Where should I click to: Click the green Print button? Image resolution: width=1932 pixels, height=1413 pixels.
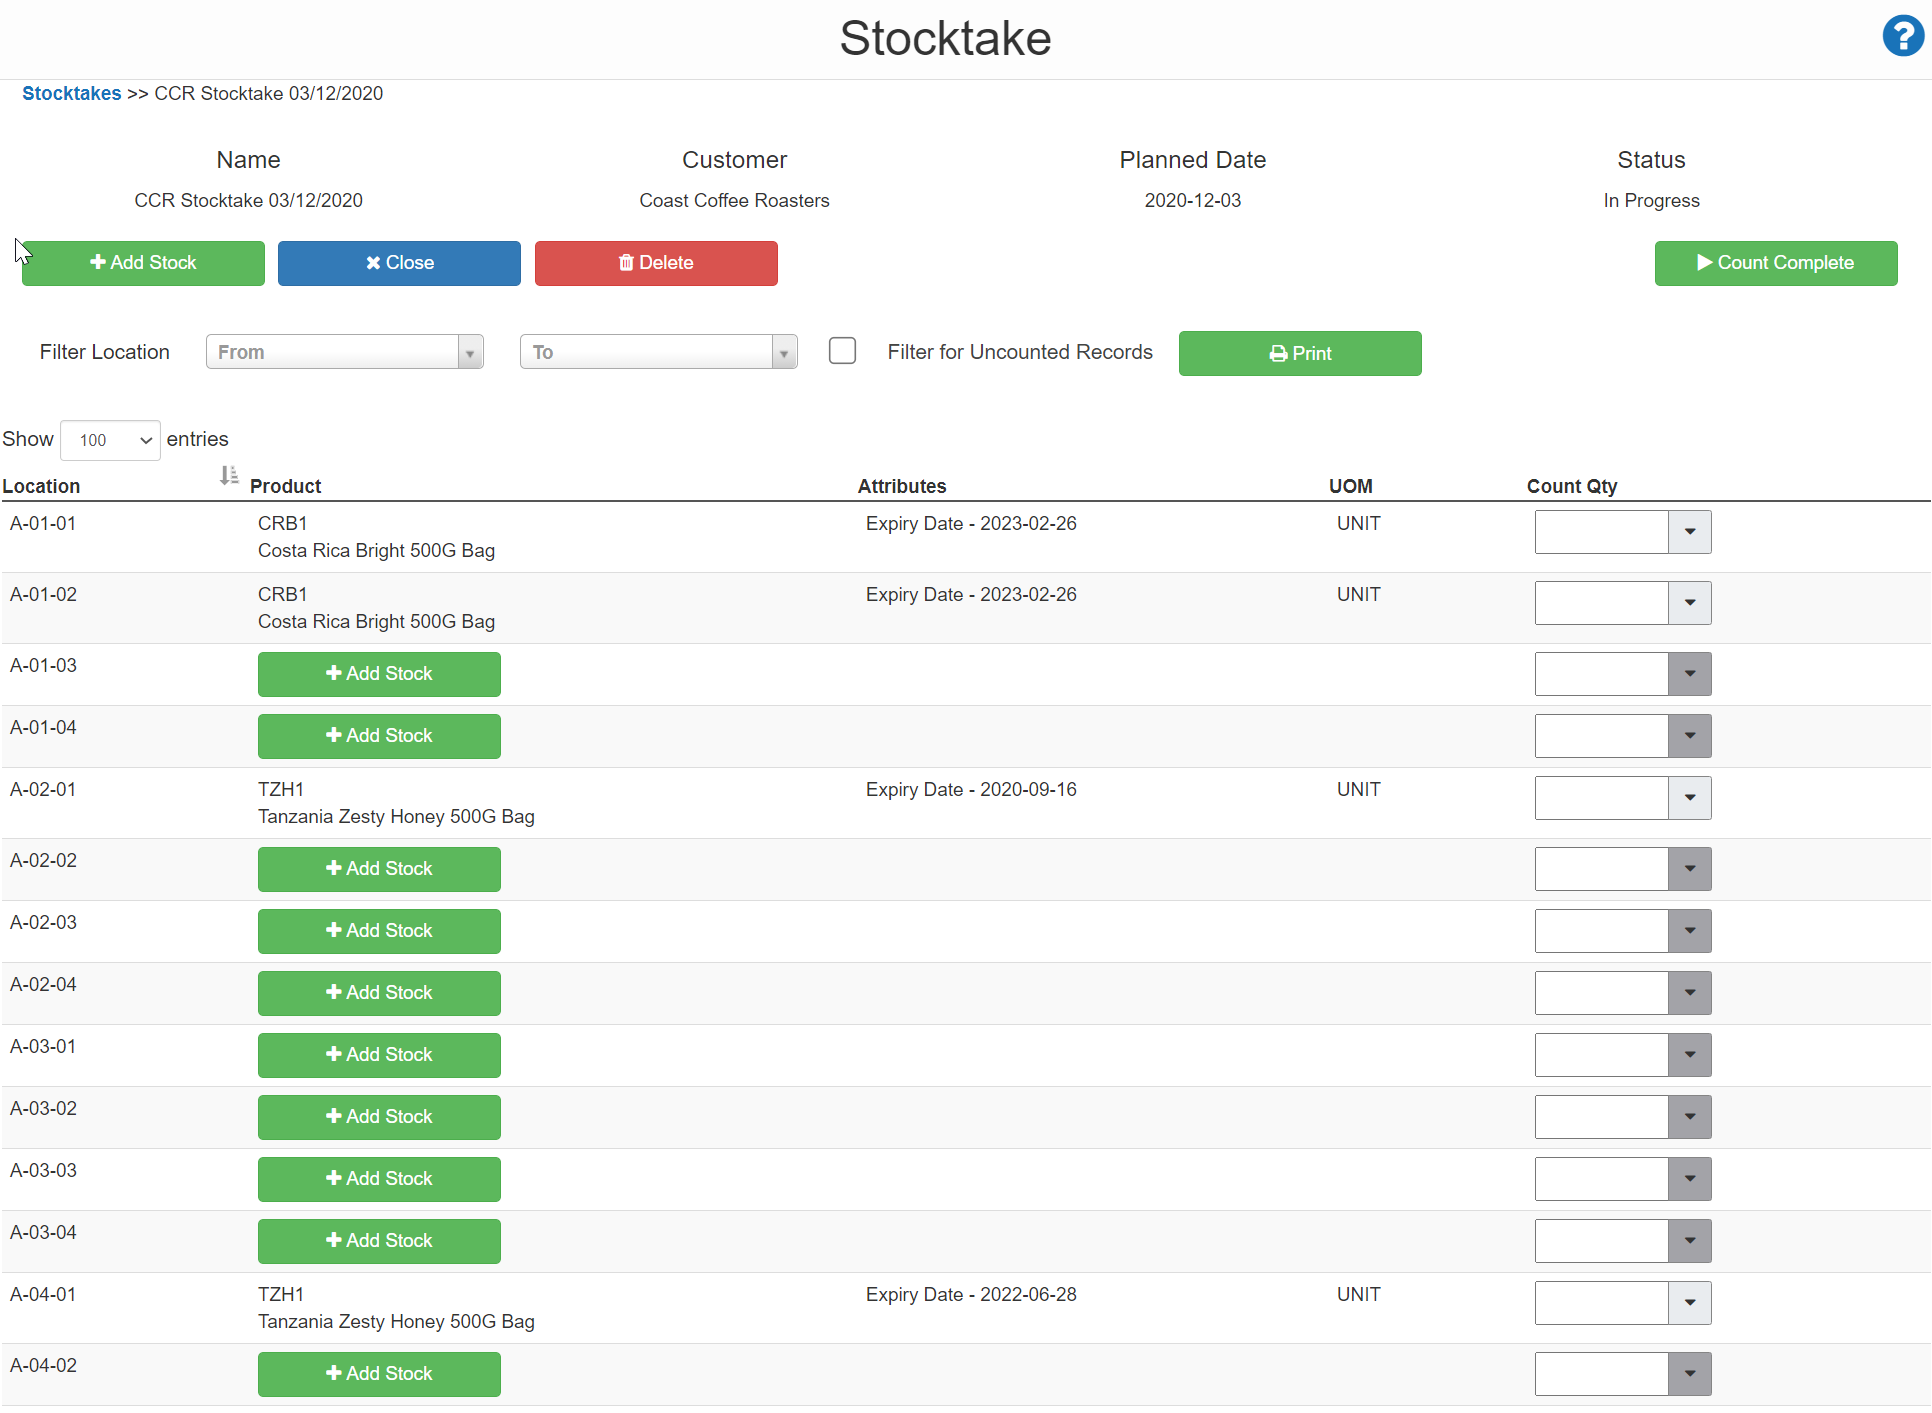1299,353
